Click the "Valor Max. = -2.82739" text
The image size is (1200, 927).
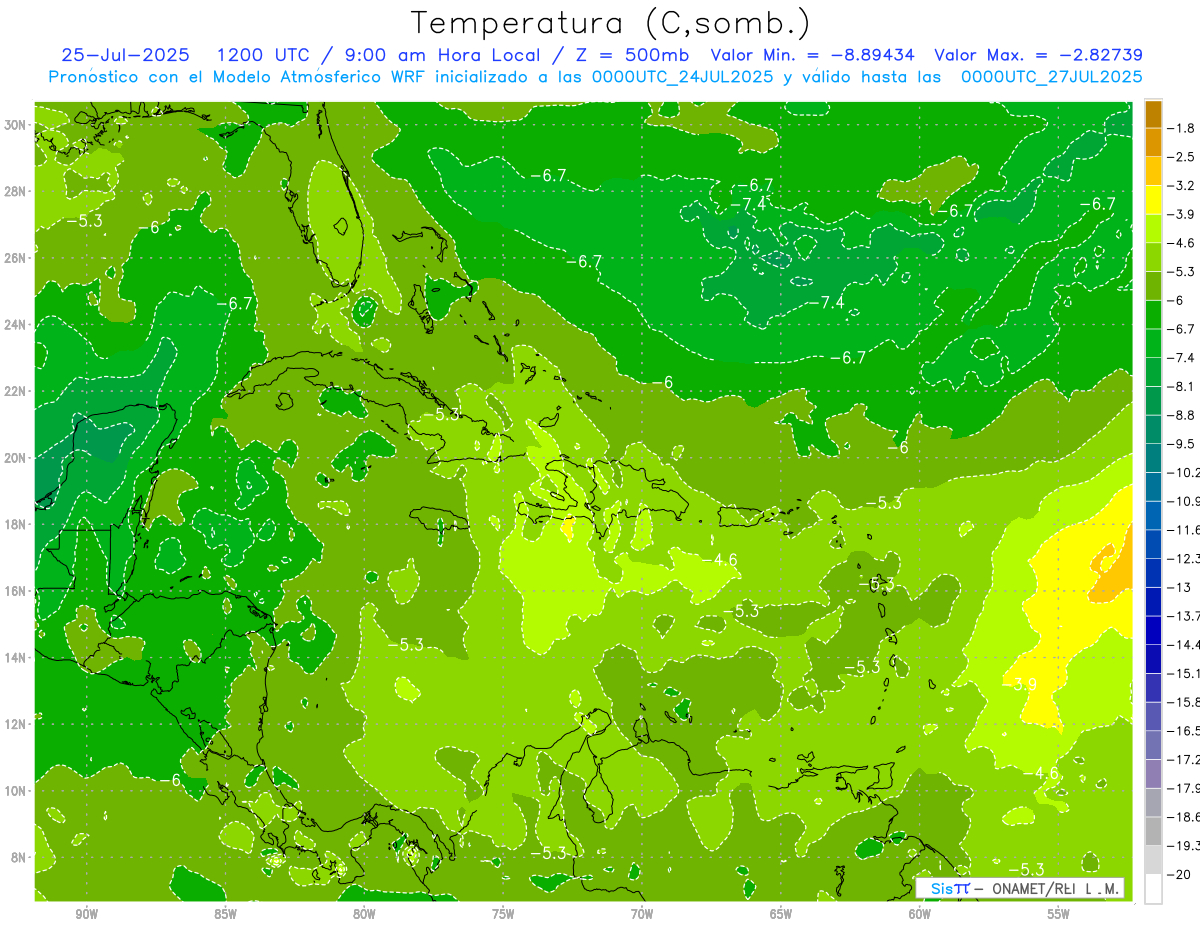pos(1038,55)
